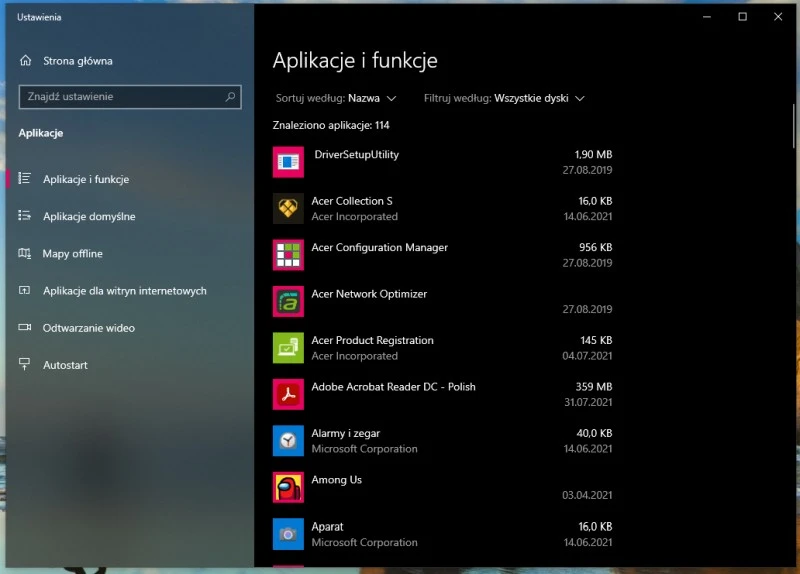Click the Znajdź ustawienie search field
Viewport: 800px width, 574px height.
pos(120,97)
